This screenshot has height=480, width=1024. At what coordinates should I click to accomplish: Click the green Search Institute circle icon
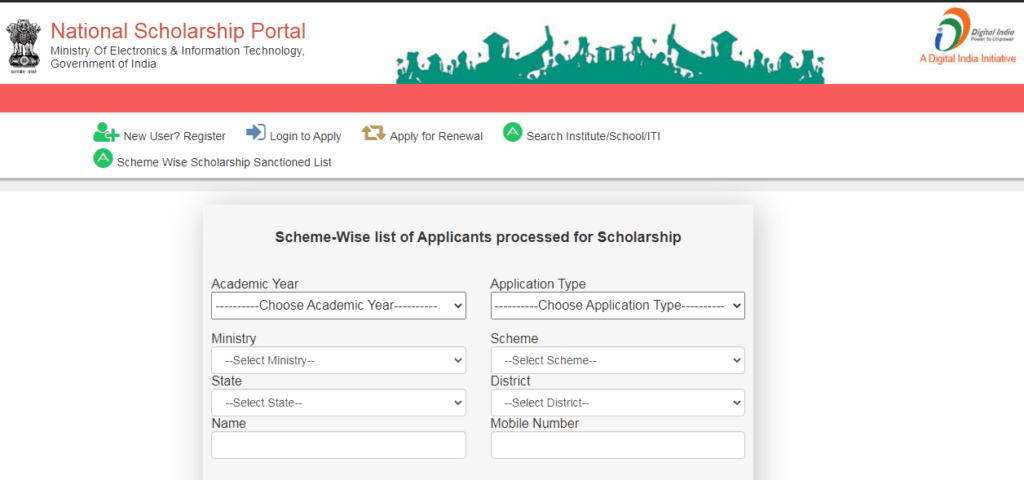tap(513, 132)
